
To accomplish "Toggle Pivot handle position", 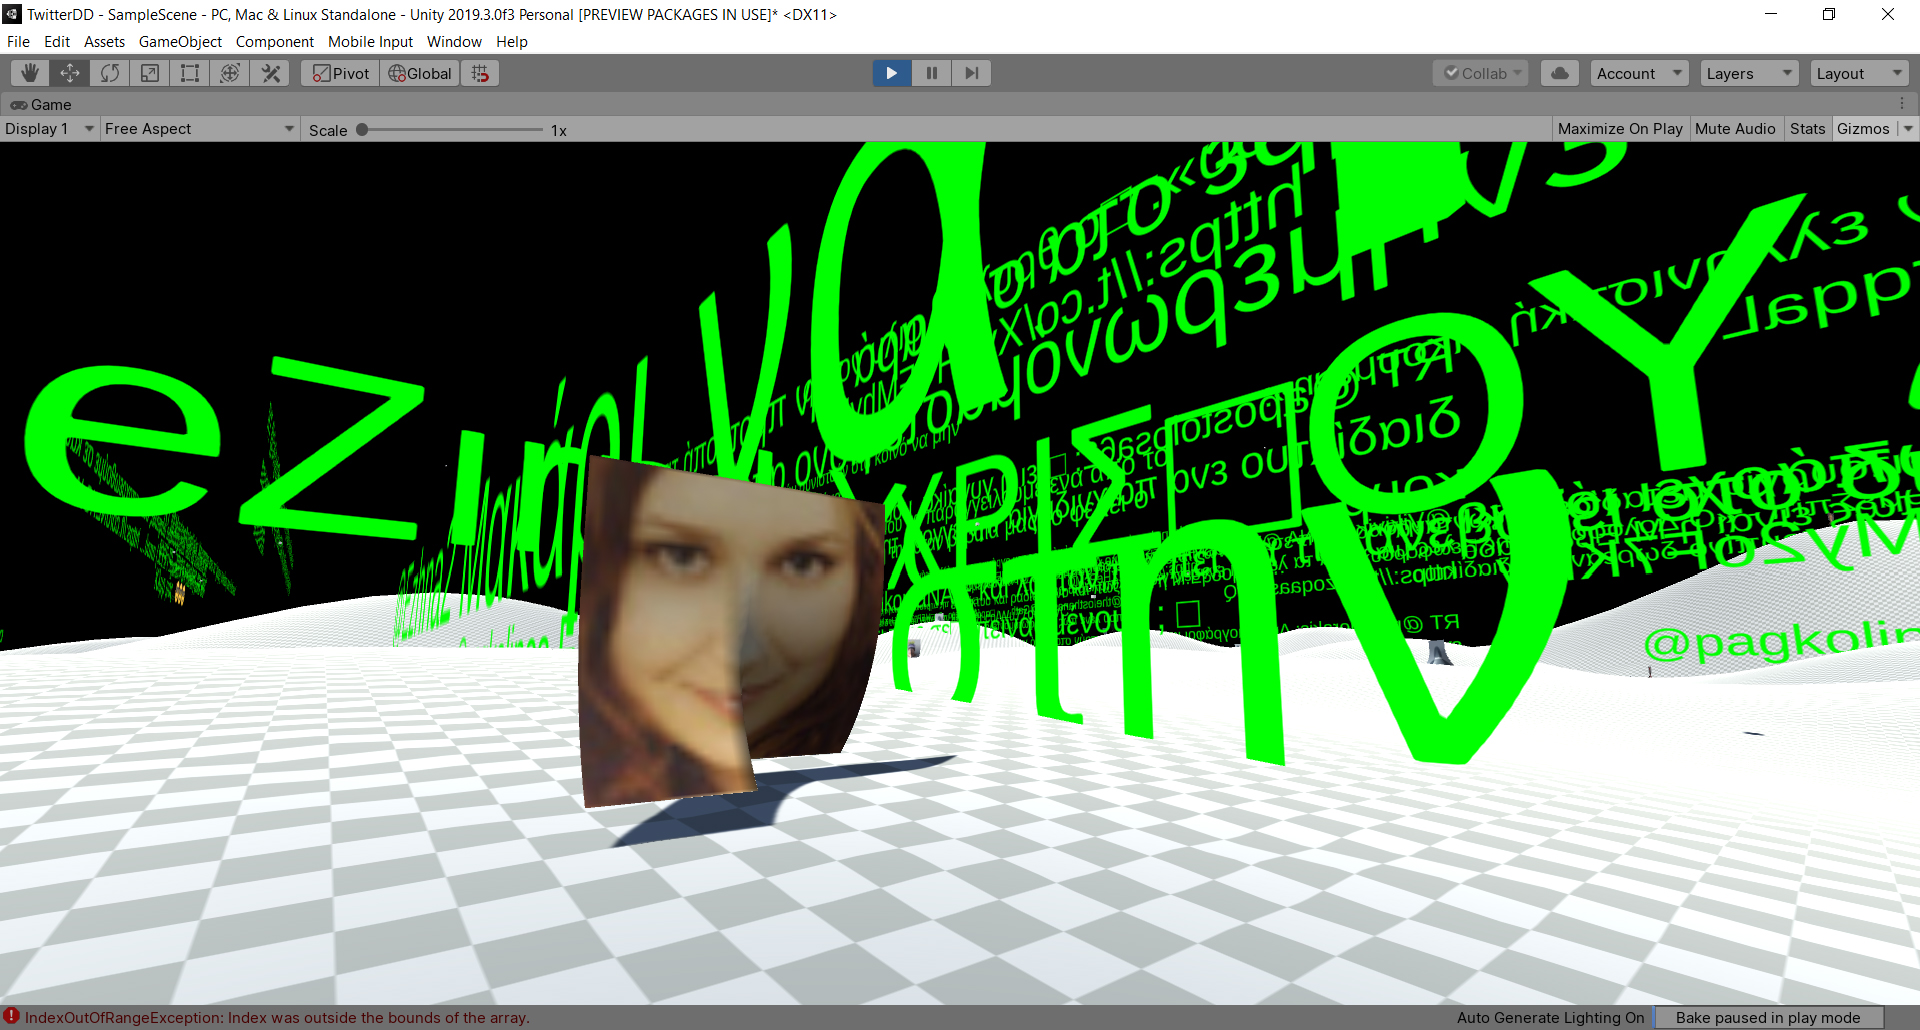I will [341, 73].
